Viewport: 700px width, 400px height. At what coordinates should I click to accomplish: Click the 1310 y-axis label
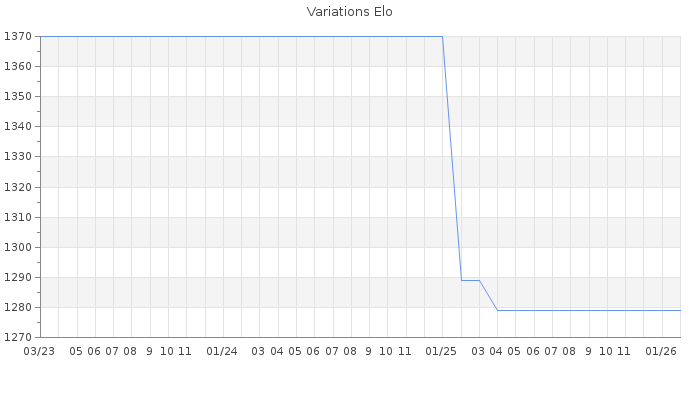18,217
